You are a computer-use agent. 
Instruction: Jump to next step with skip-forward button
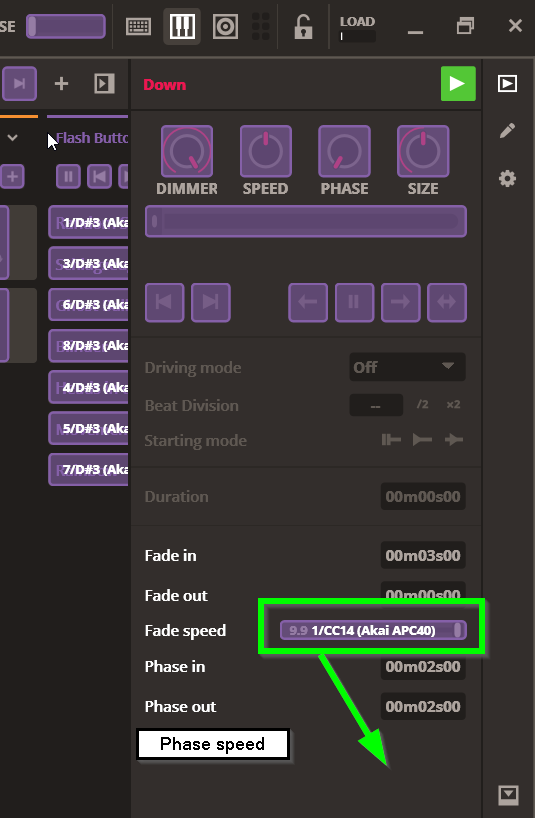(x=211, y=303)
